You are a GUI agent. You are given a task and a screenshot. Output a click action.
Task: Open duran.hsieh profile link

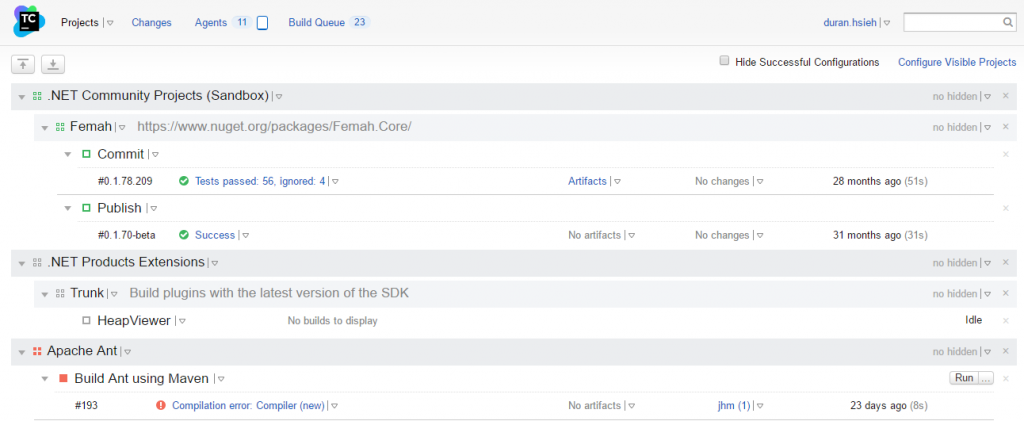(852, 22)
